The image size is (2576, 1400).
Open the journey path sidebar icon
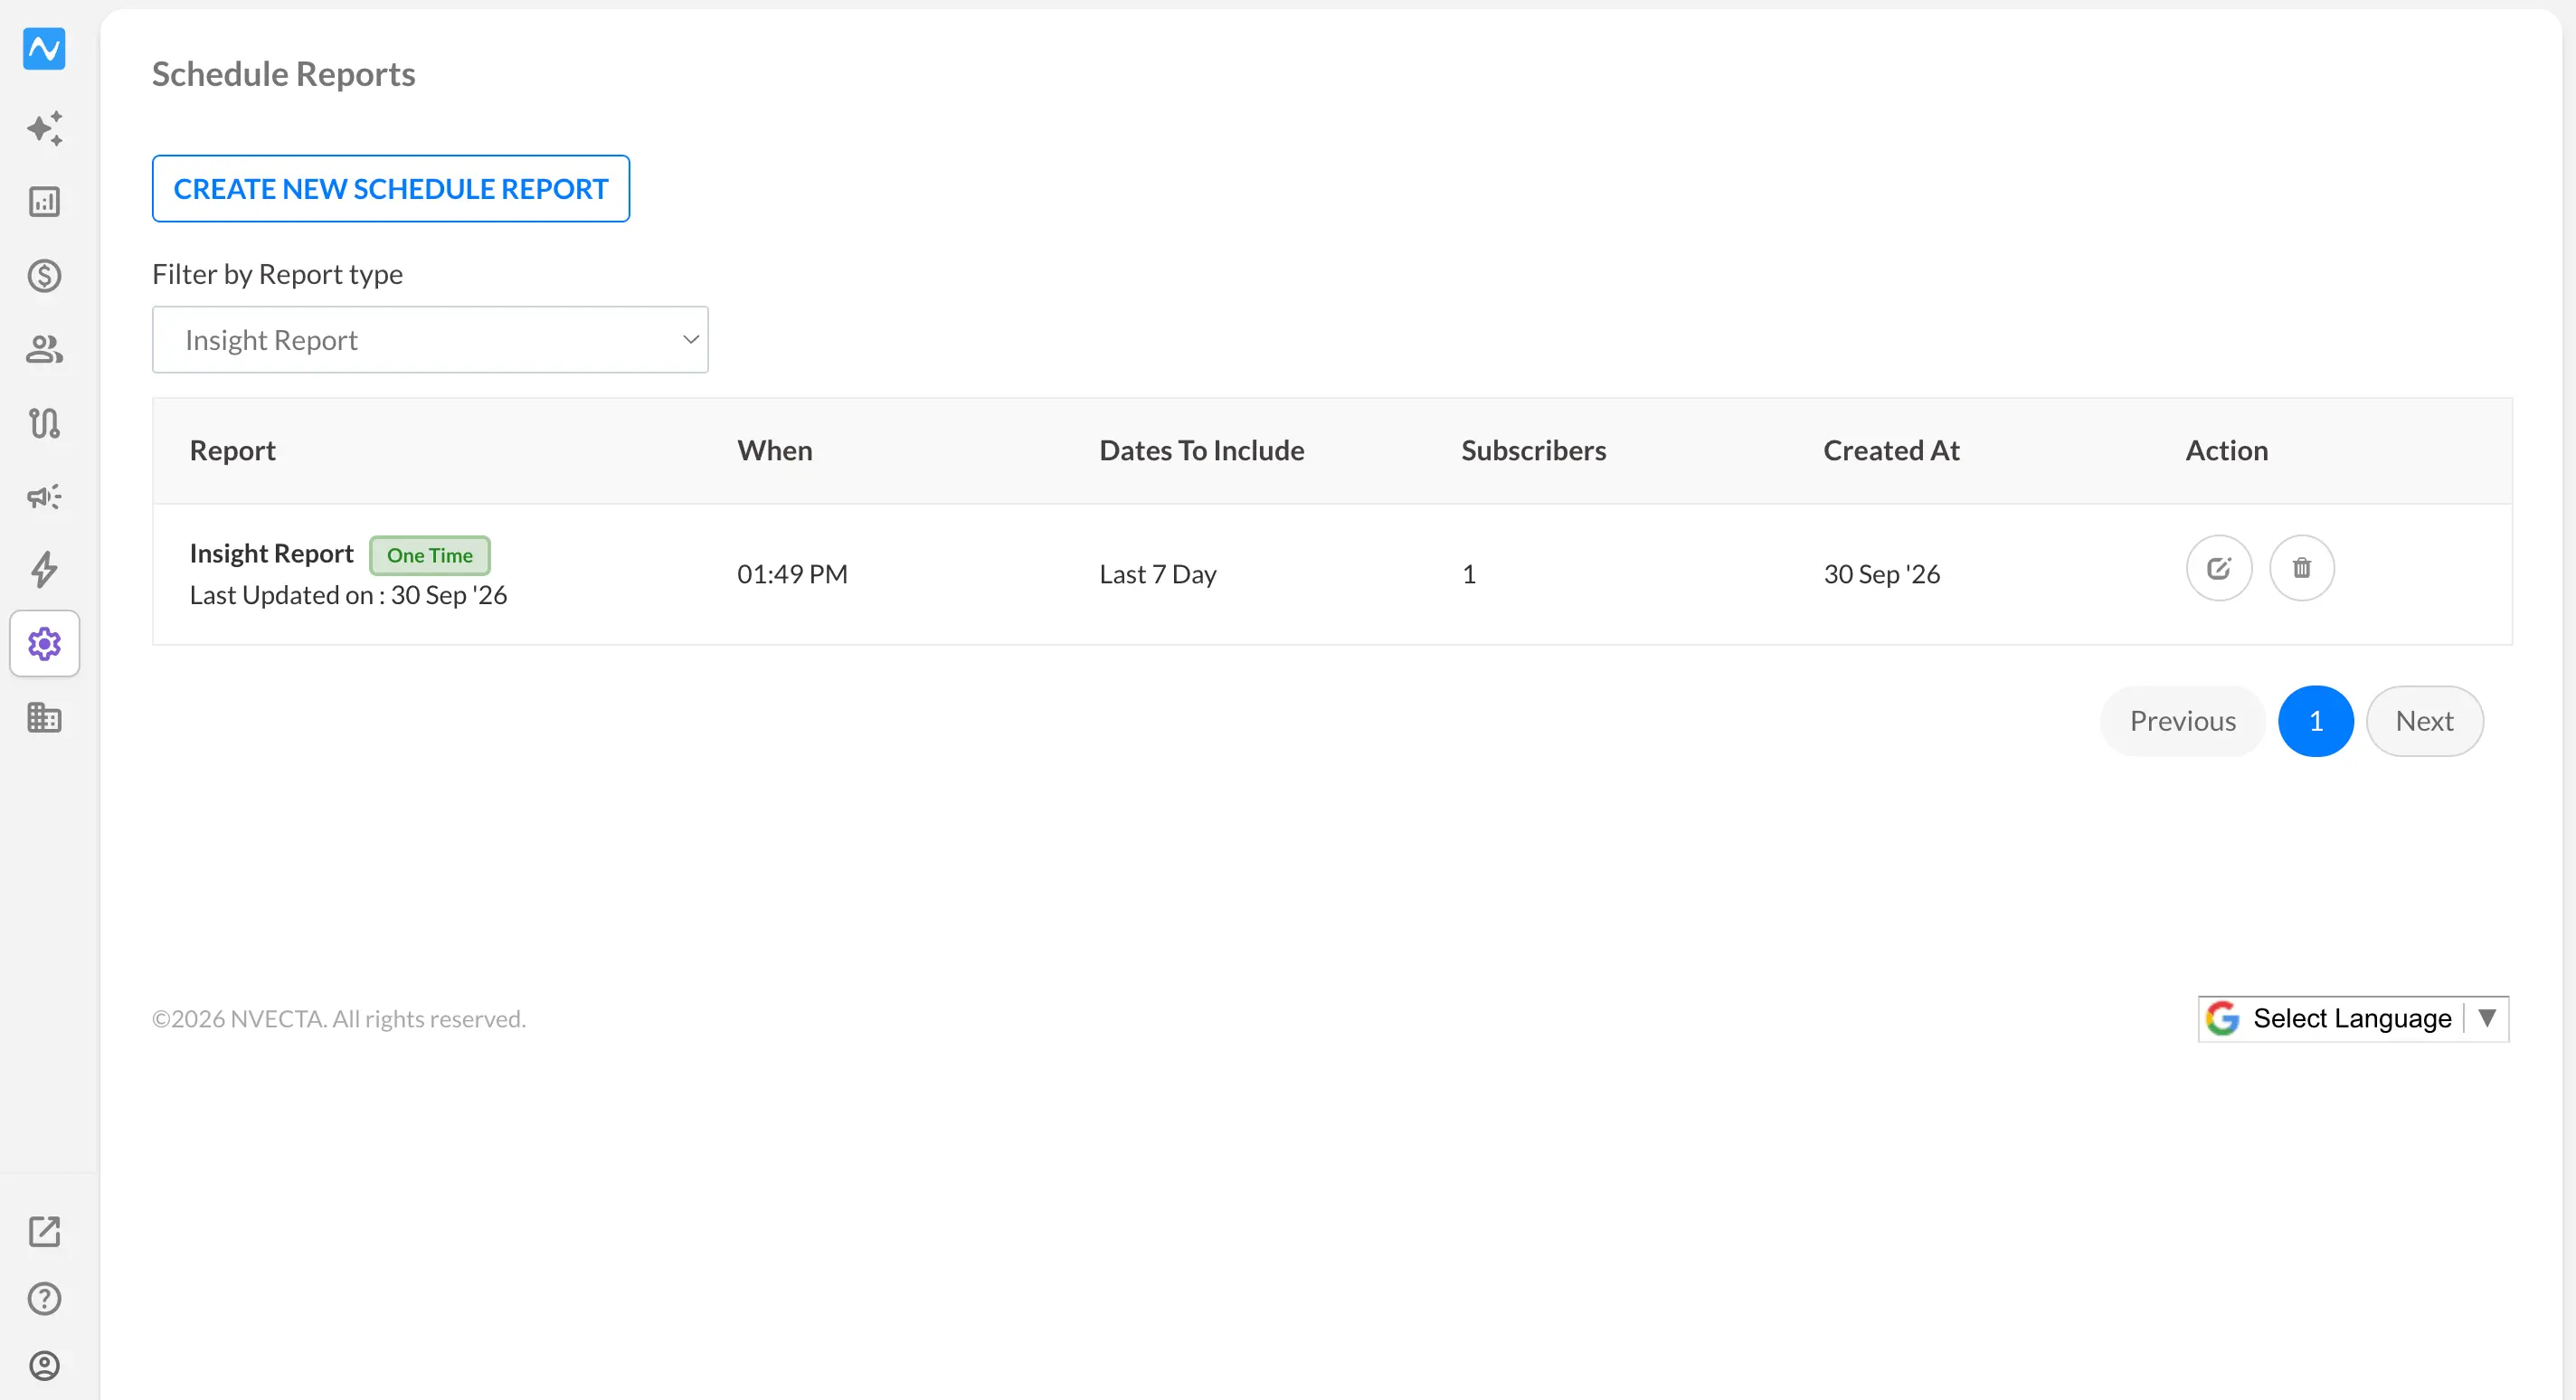(44, 423)
